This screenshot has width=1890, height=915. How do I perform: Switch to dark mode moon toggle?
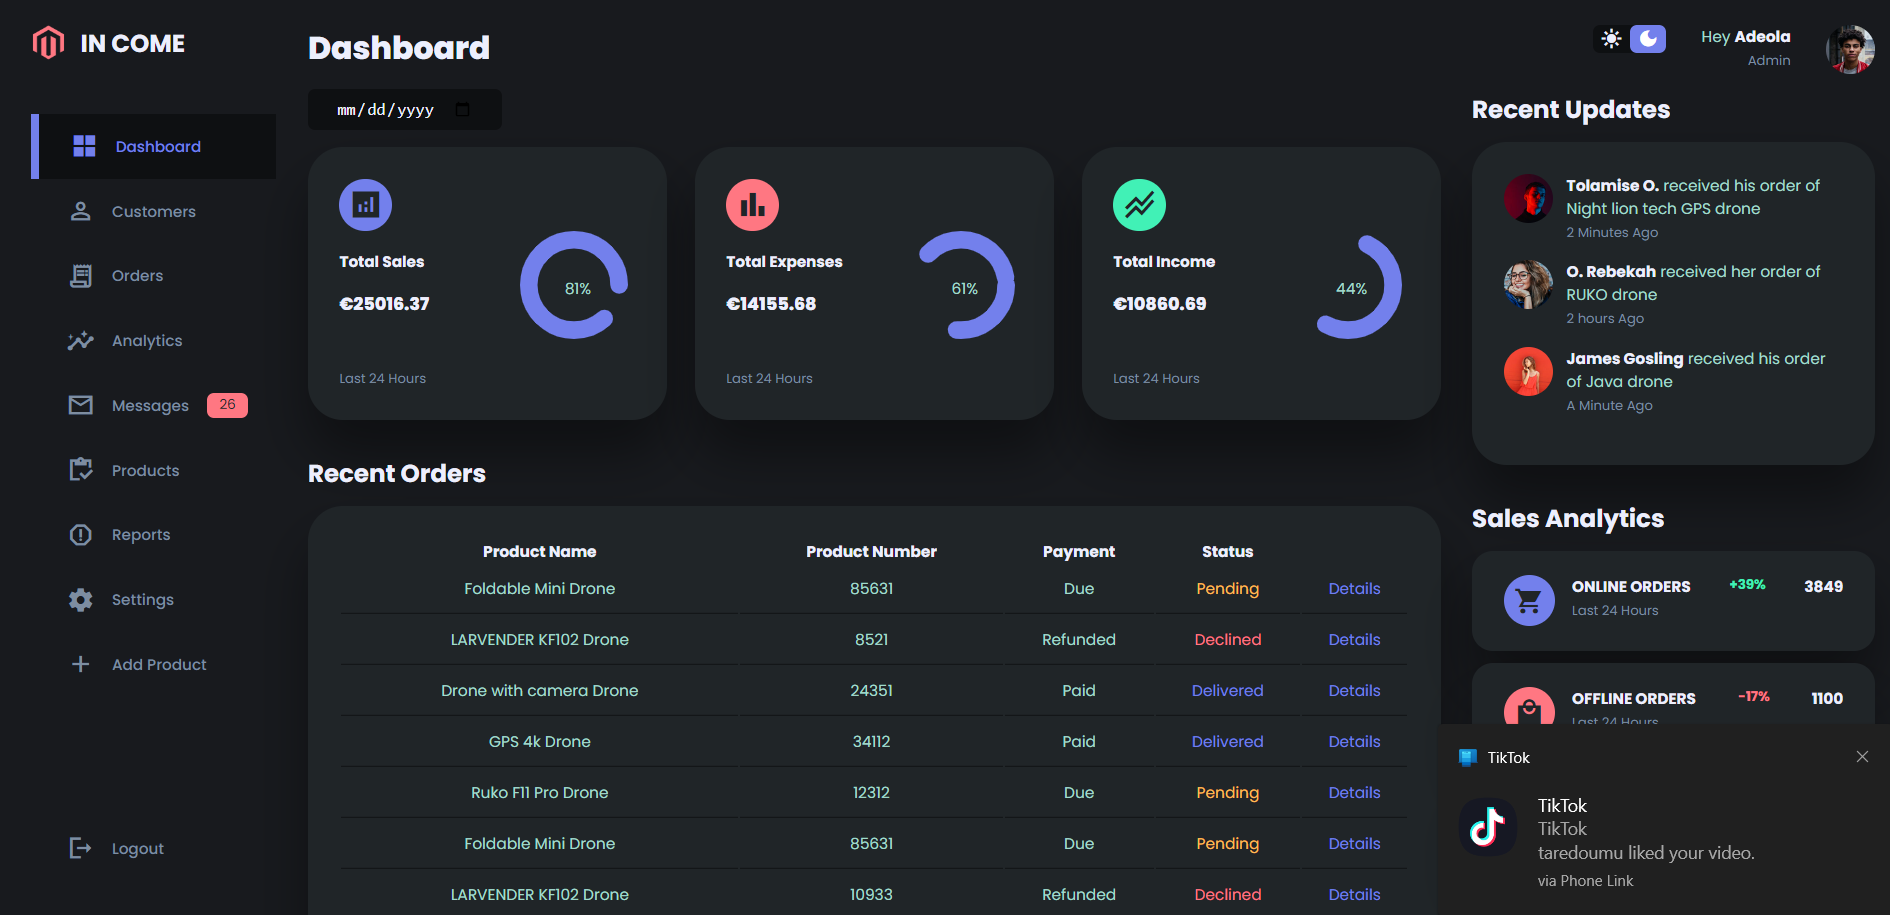[1648, 39]
